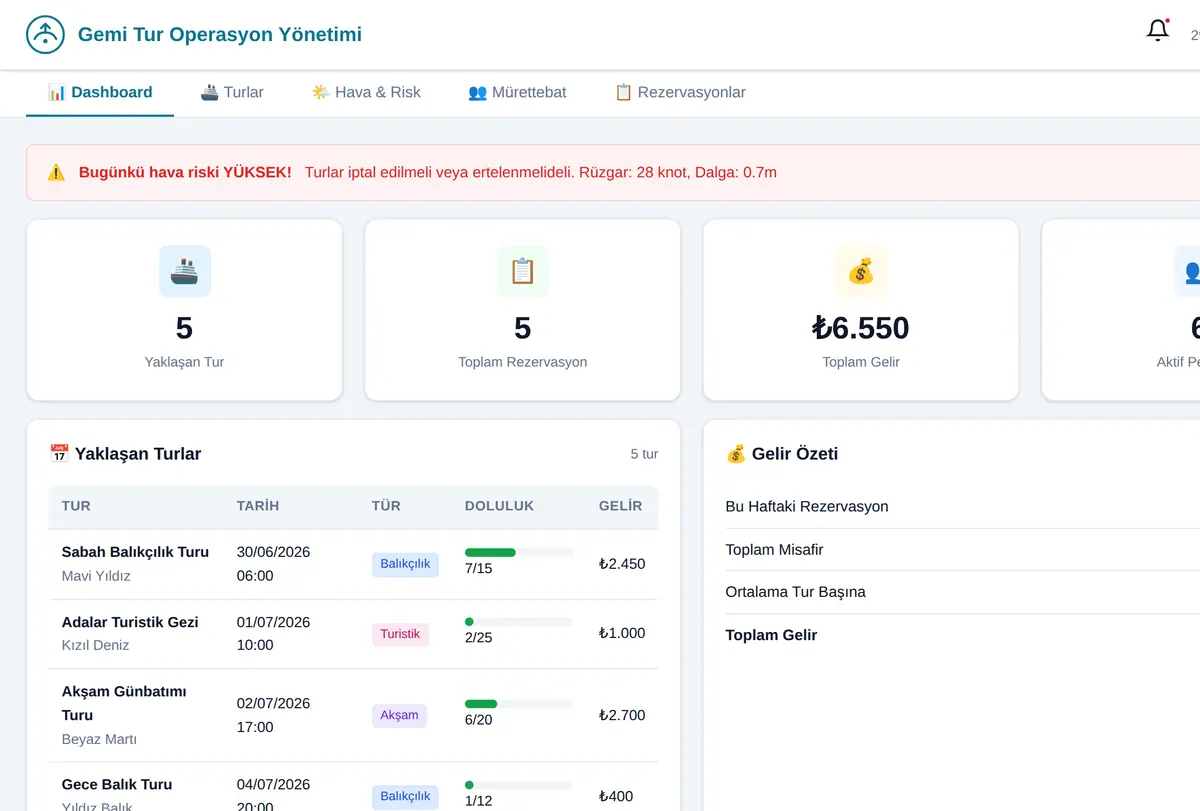The image size is (1200, 811).
Task: Click the warning icon in weather alert
Action: tap(56, 172)
